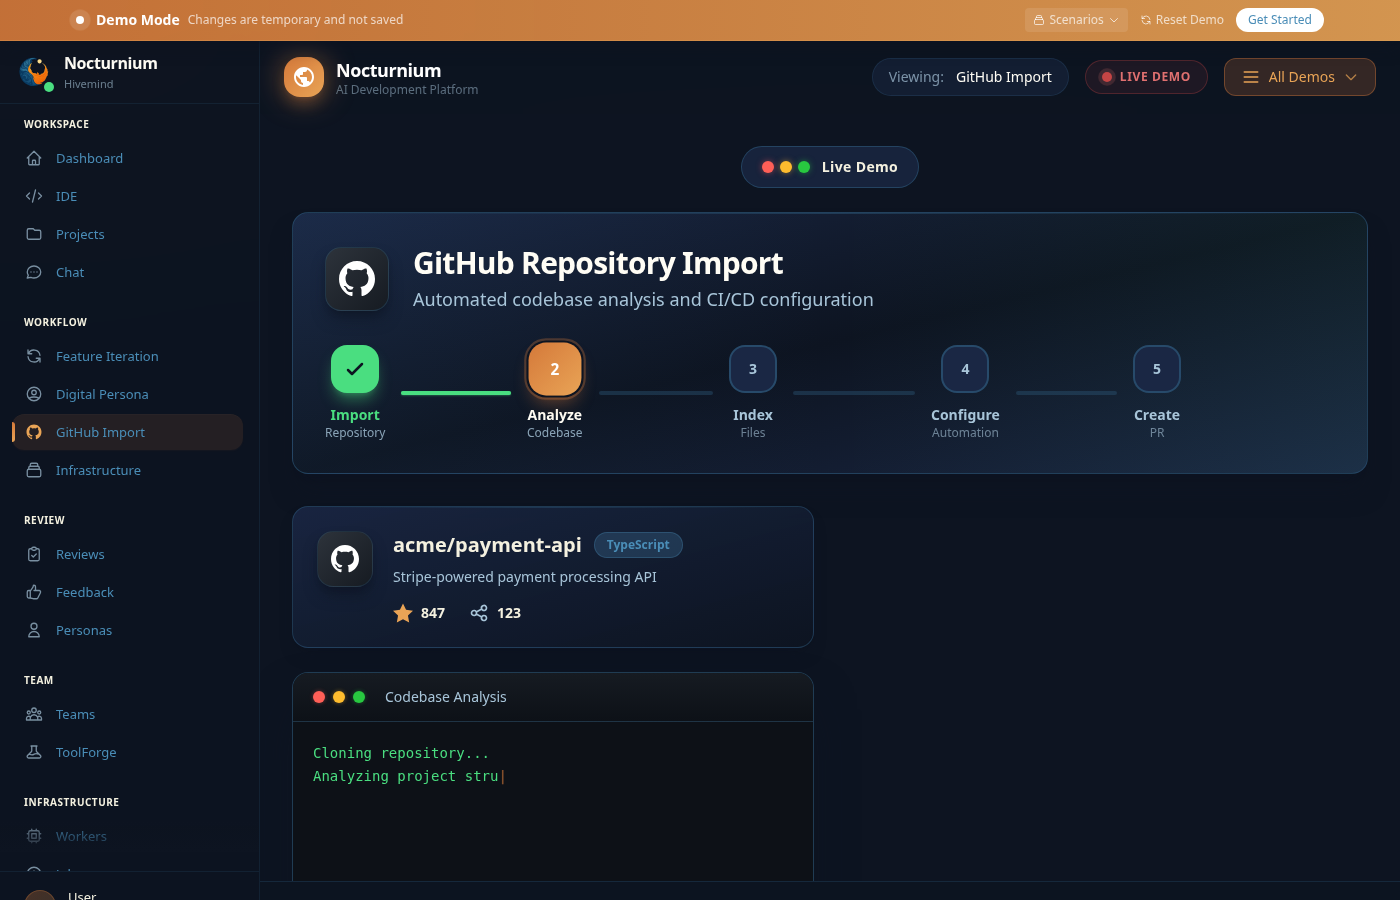Click the Projects folder icon
1400x900 pixels.
34,234
